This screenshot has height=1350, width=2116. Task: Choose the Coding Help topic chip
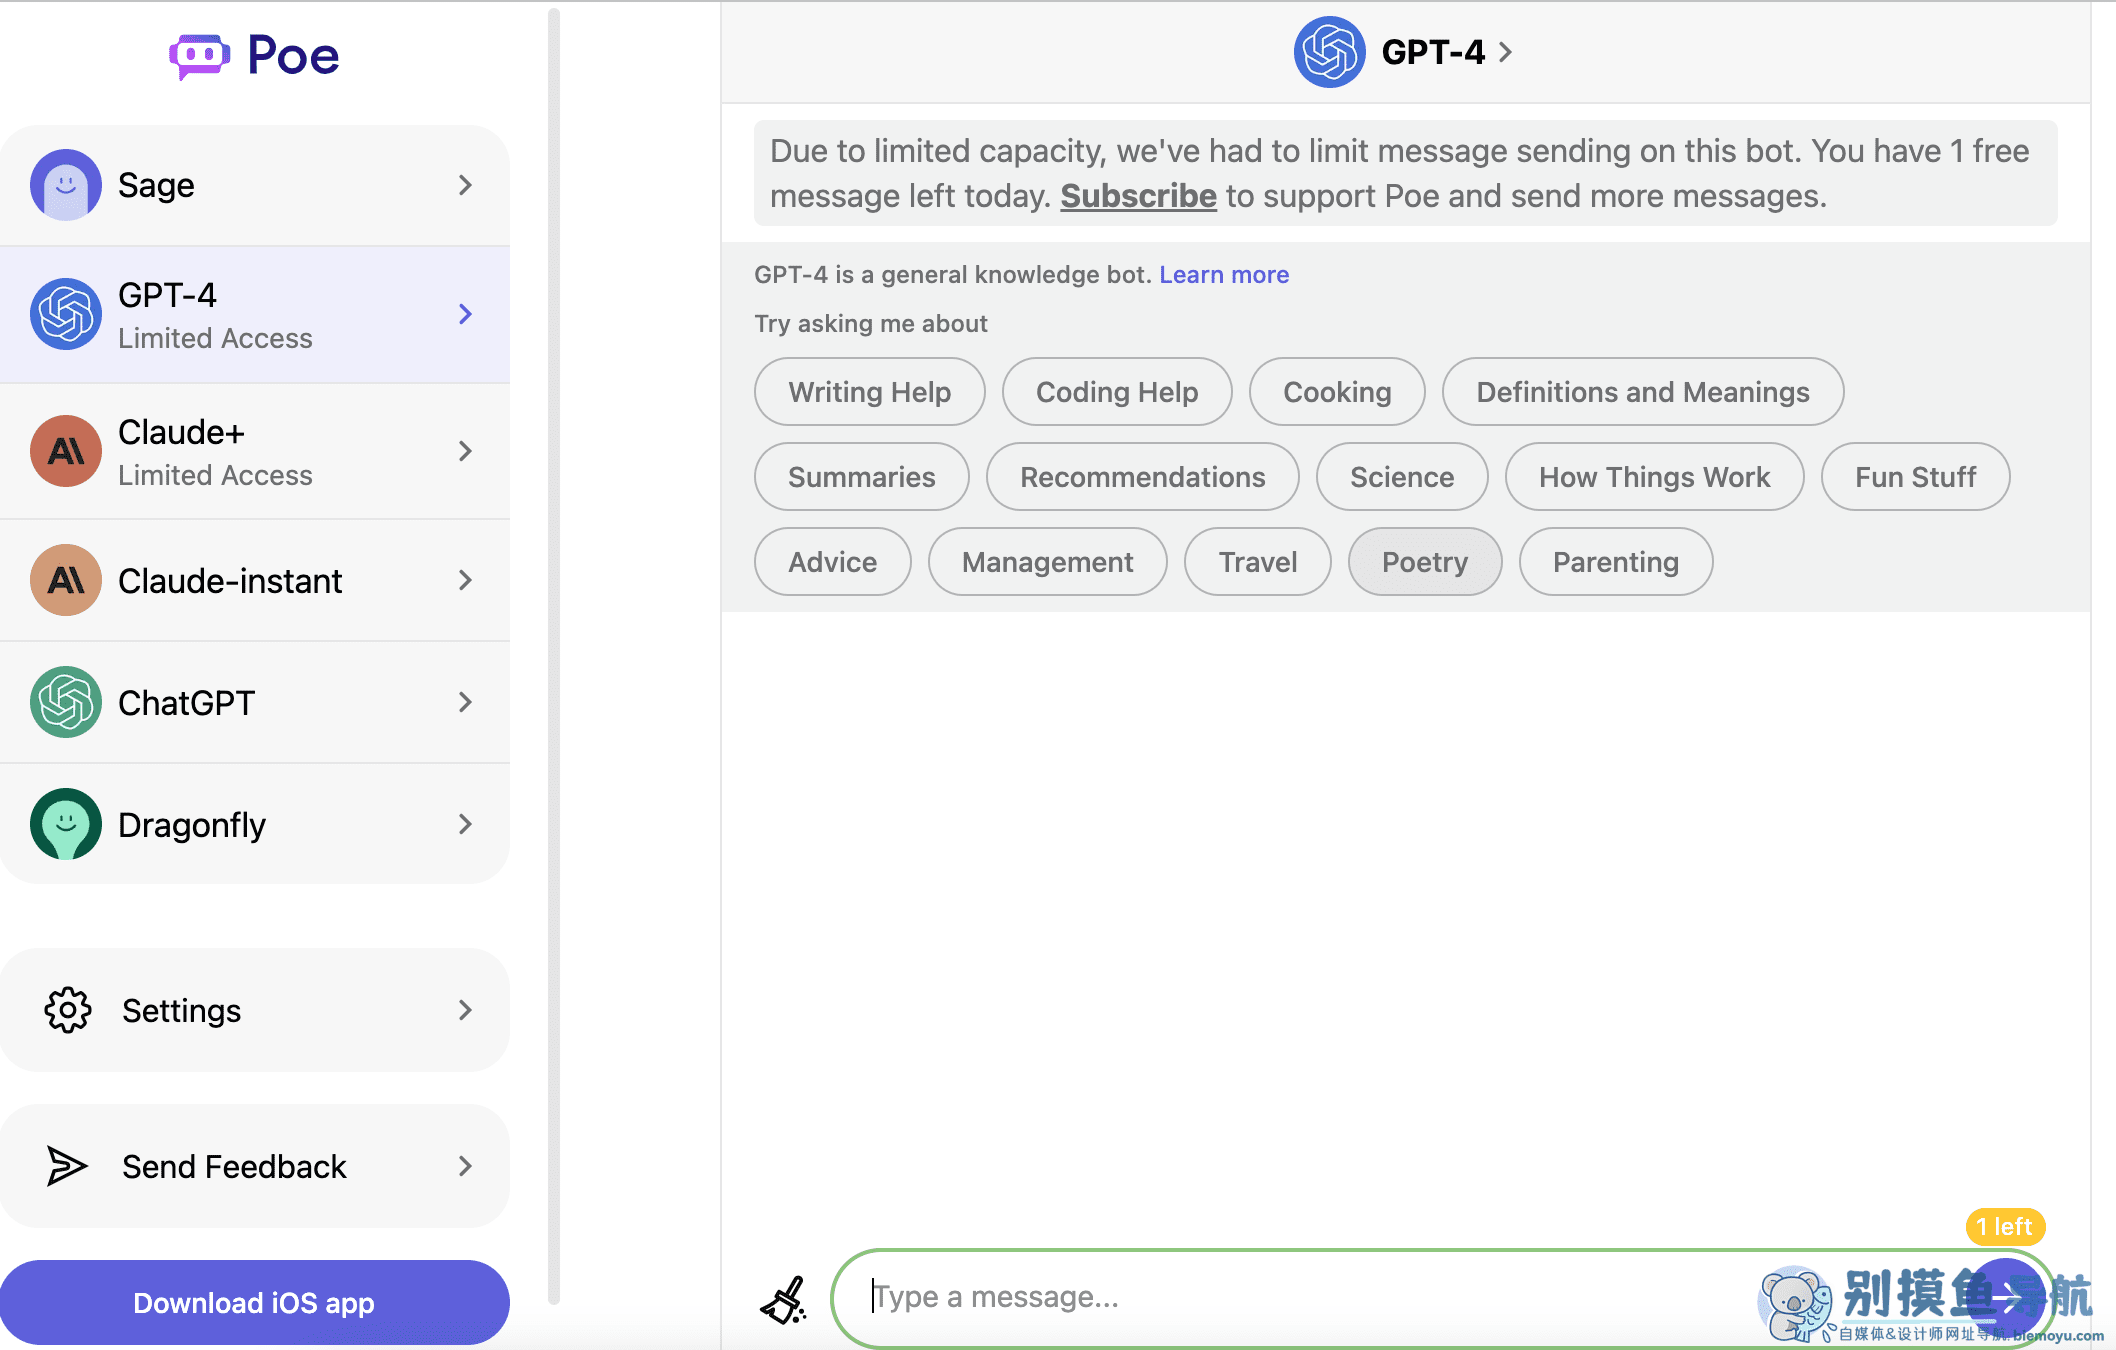point(1117,392)
